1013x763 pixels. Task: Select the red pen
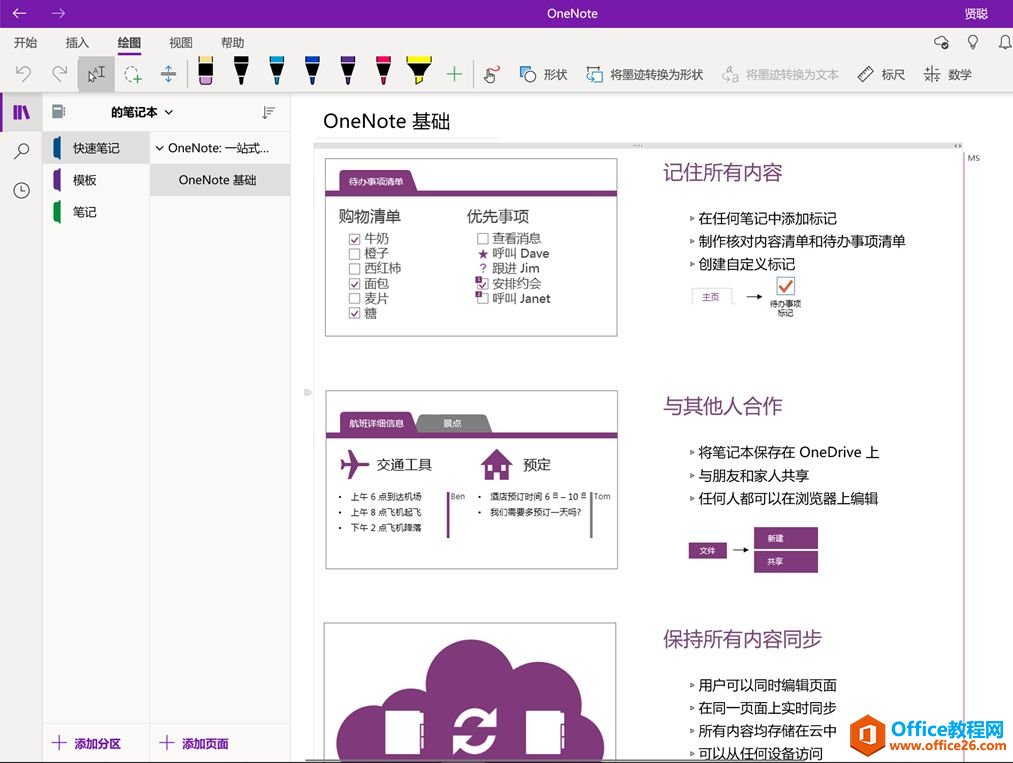[383, 70]
